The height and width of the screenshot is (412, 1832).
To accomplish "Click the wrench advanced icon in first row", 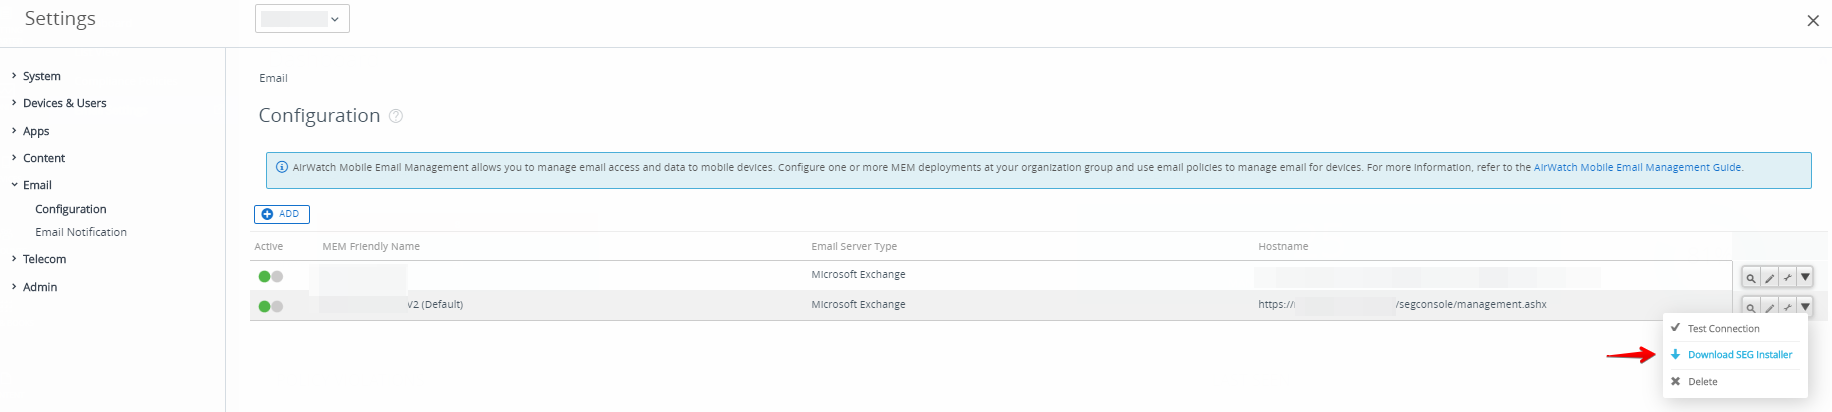I will (x=1787, y=278).
